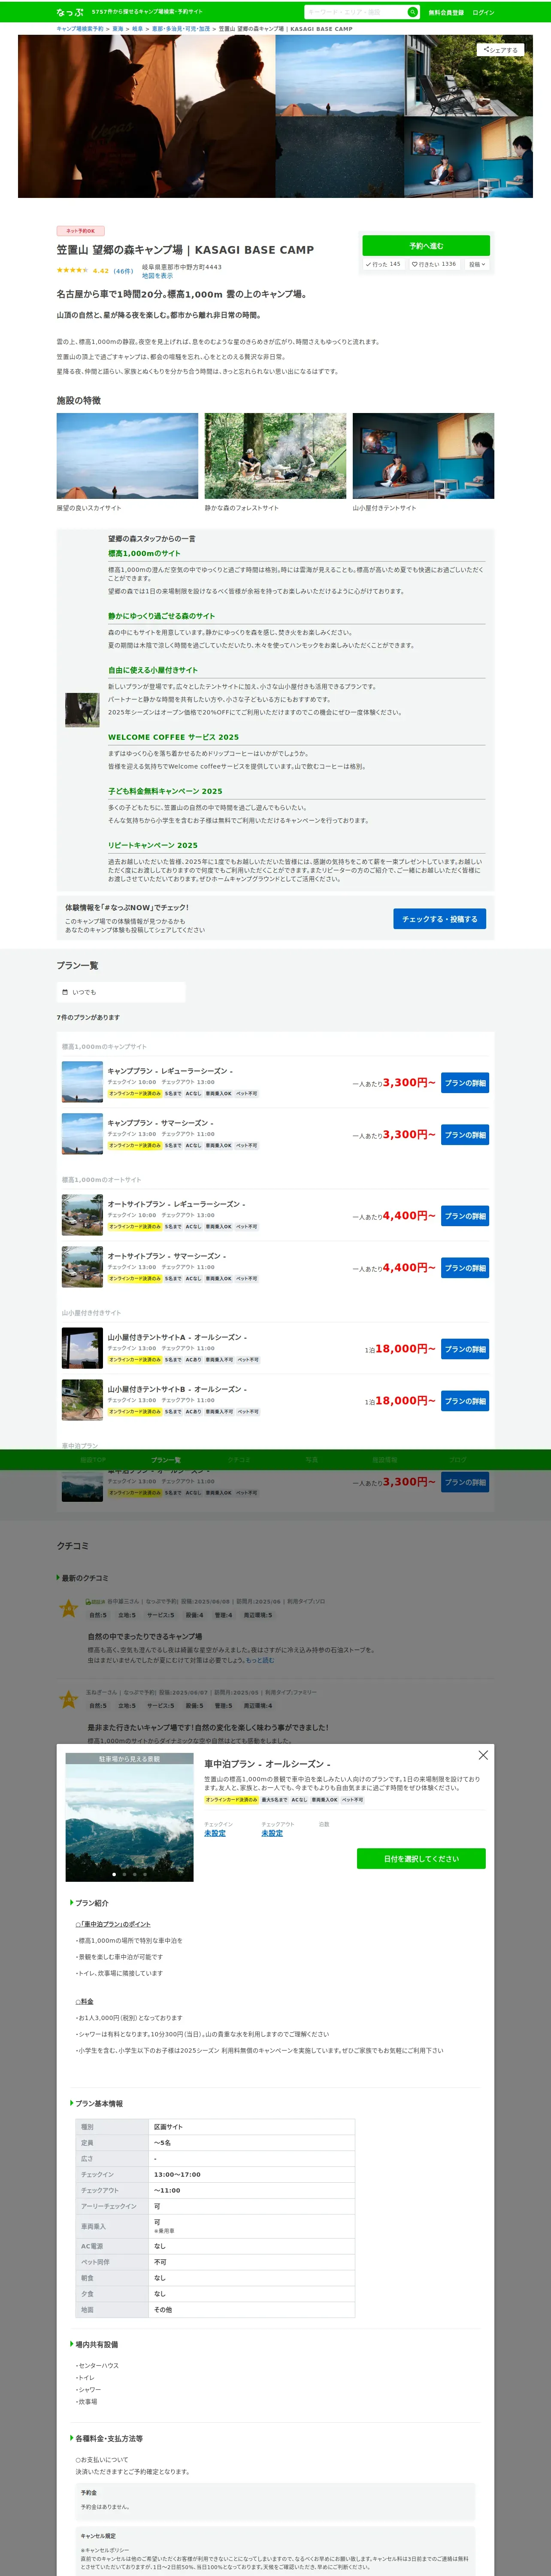Screen dimensions: 551x2576
Task: Toggle the 行った 145 checkmark
Action: (384, 264)
